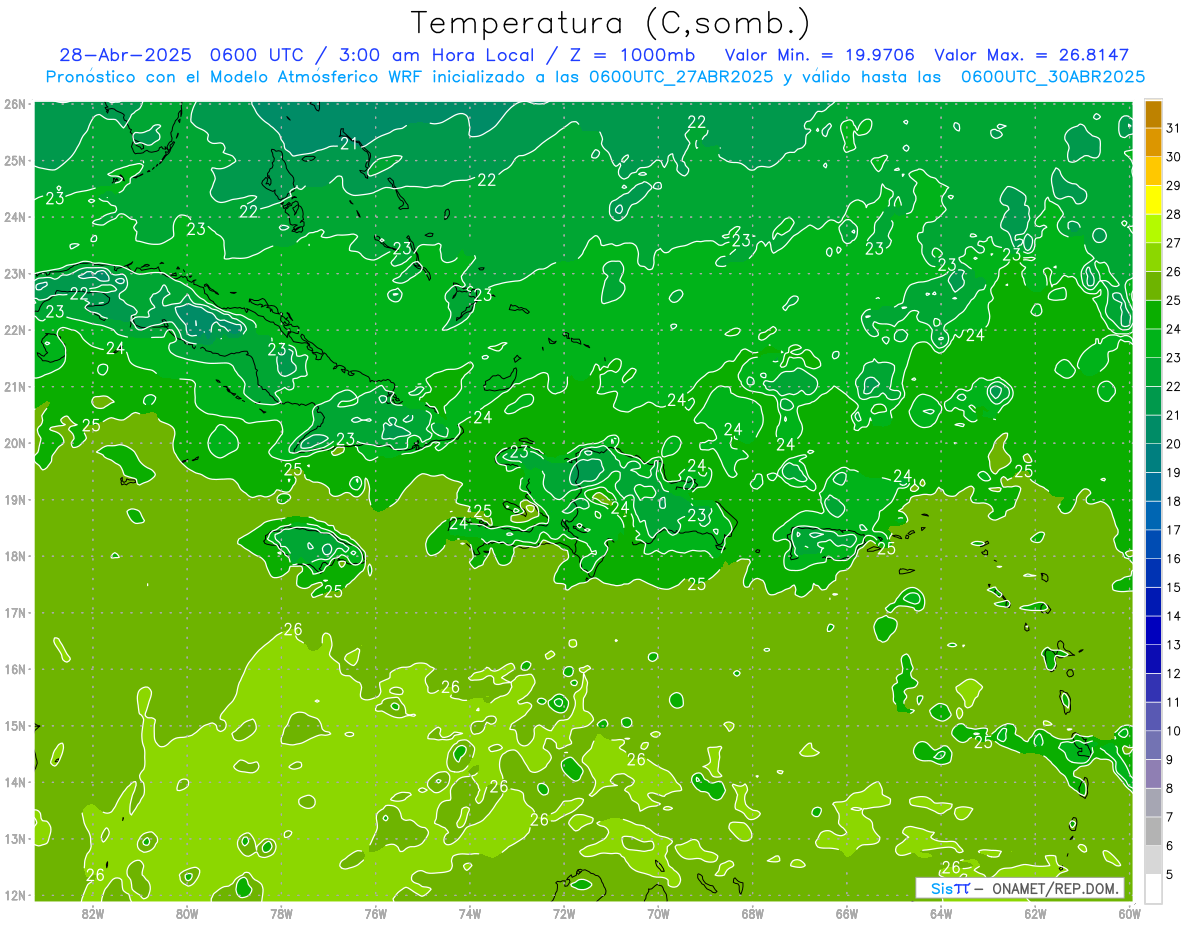Click the colorbar segment between 29 and 30
This screenshot has height=927, width=1200.
pos(1153,172)
